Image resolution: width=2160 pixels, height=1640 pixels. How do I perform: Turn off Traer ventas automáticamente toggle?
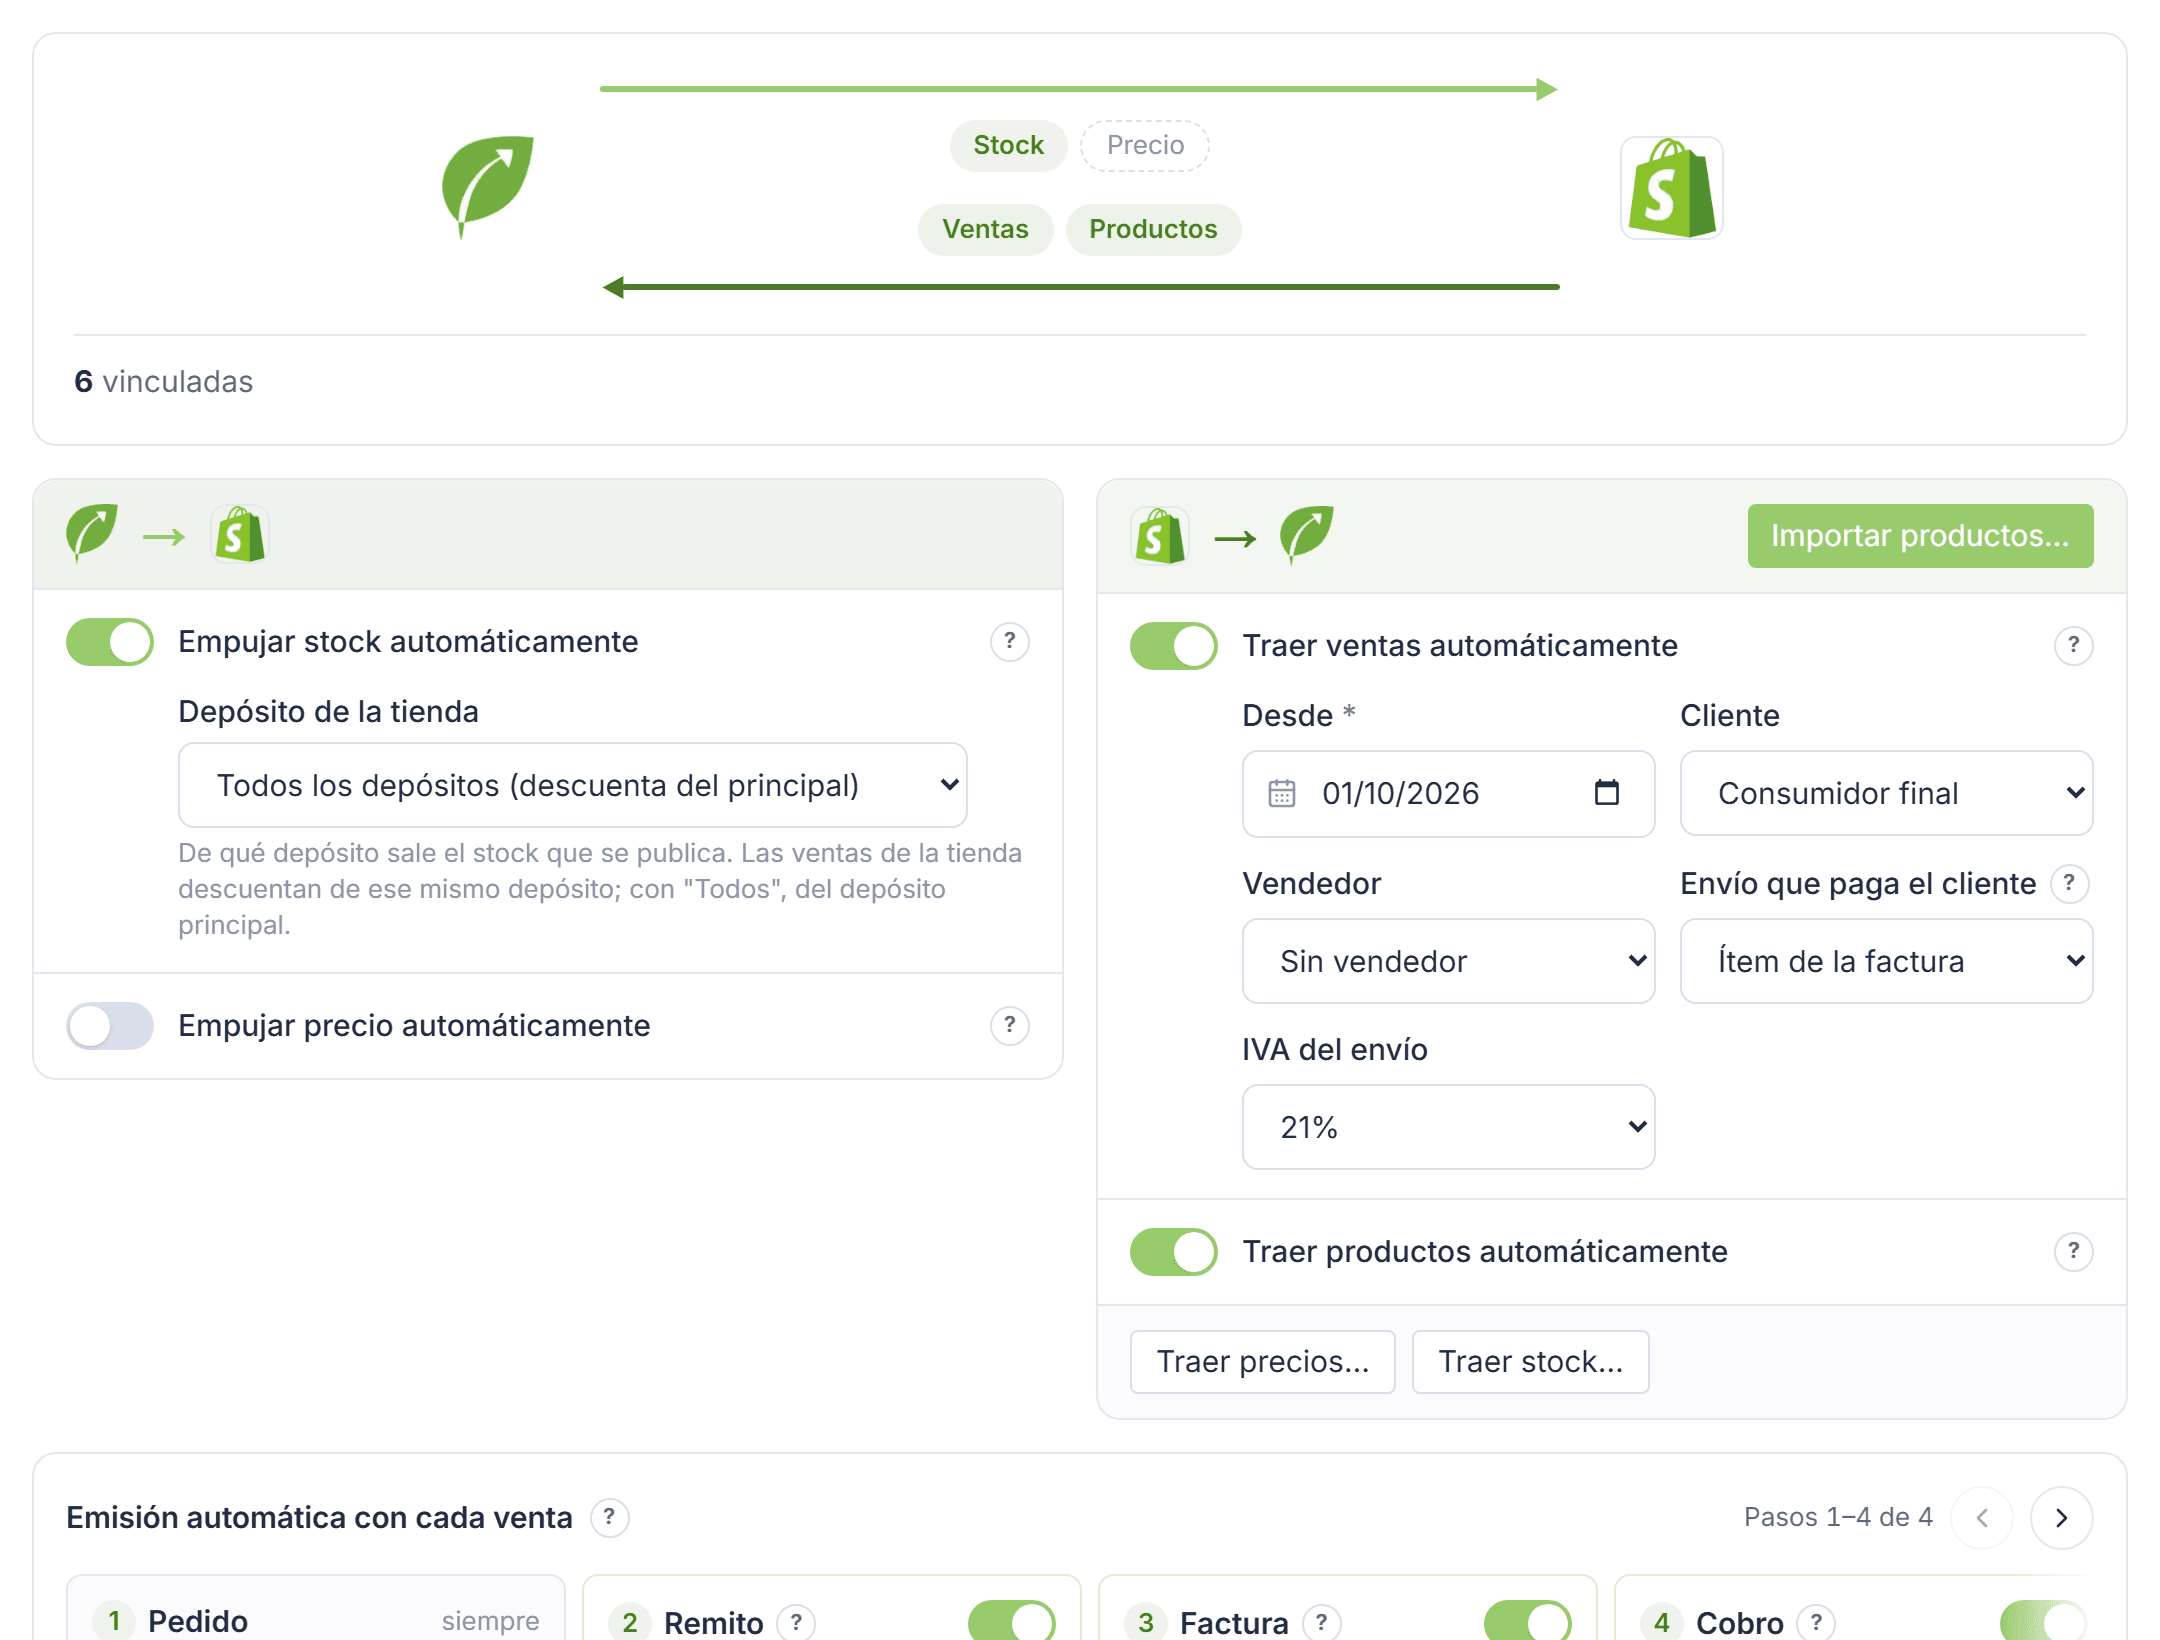pyautogui.click(x=1174, y=646)
